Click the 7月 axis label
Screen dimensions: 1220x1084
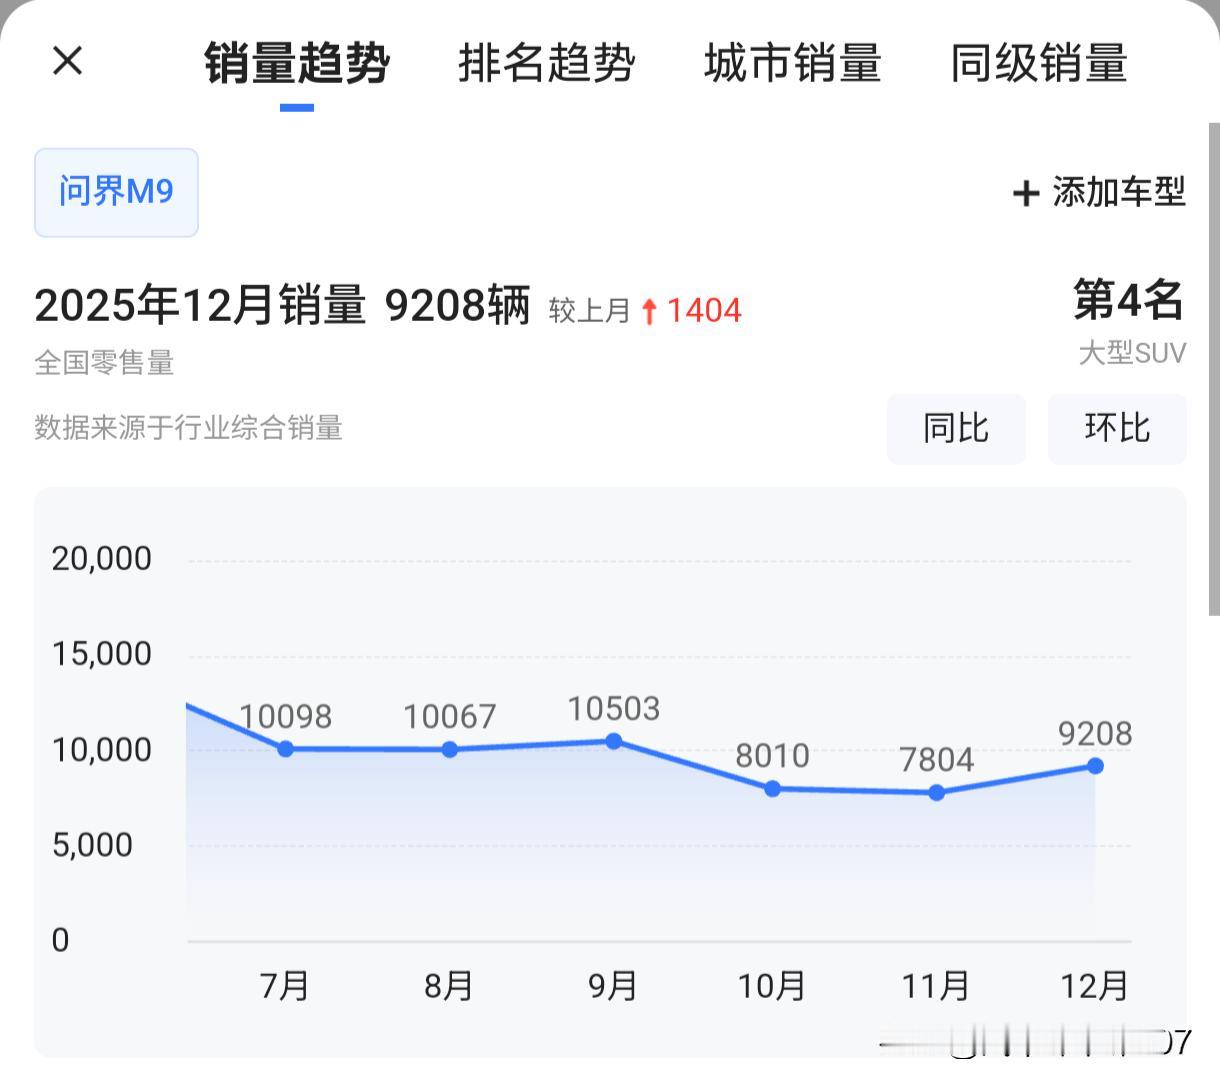click(285, 986)
